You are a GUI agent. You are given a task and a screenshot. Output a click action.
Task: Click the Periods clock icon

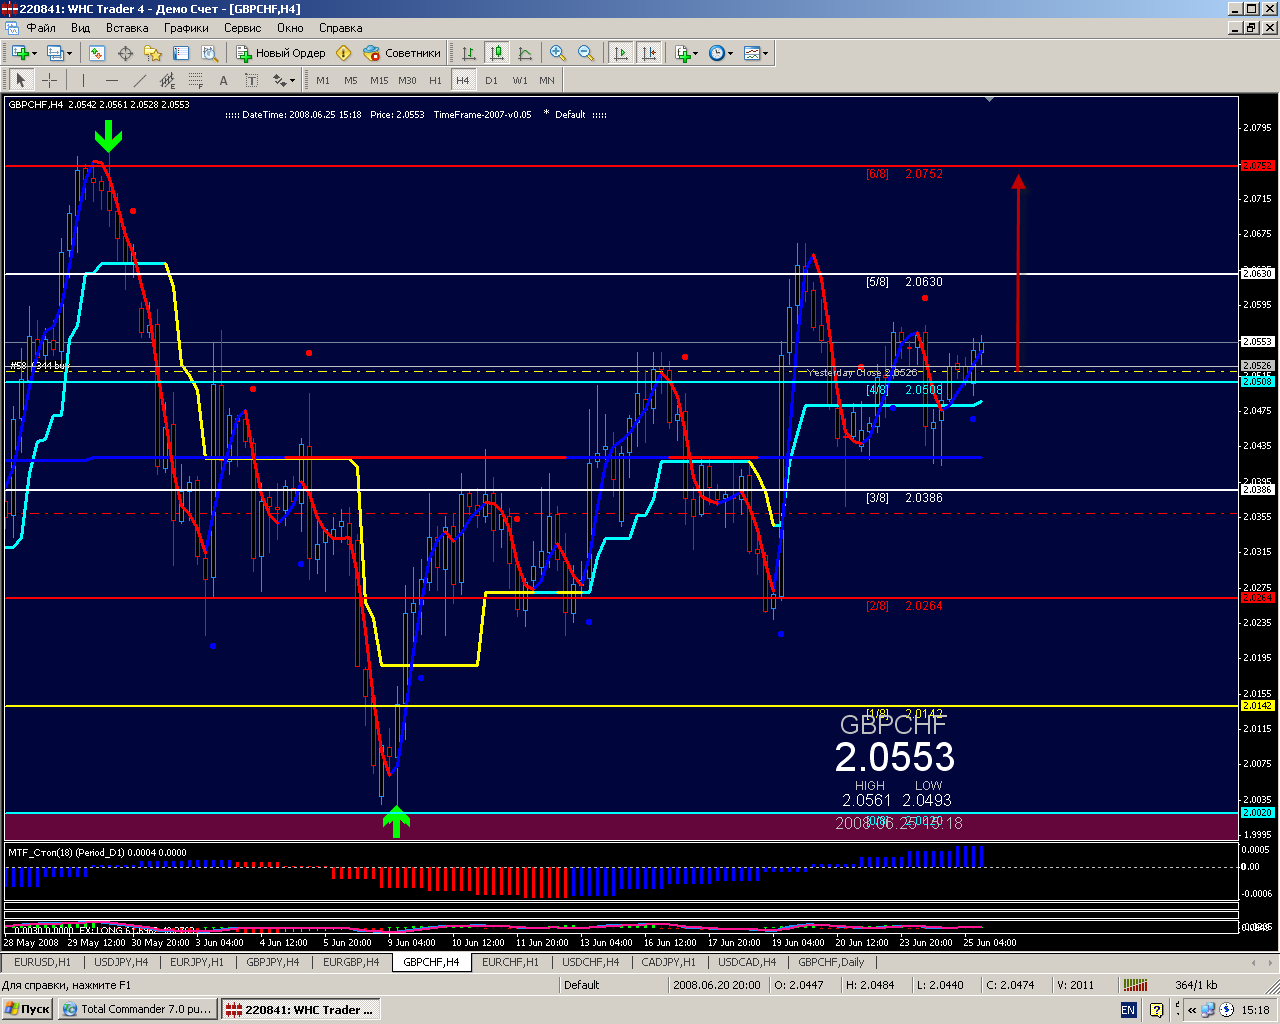716,53
